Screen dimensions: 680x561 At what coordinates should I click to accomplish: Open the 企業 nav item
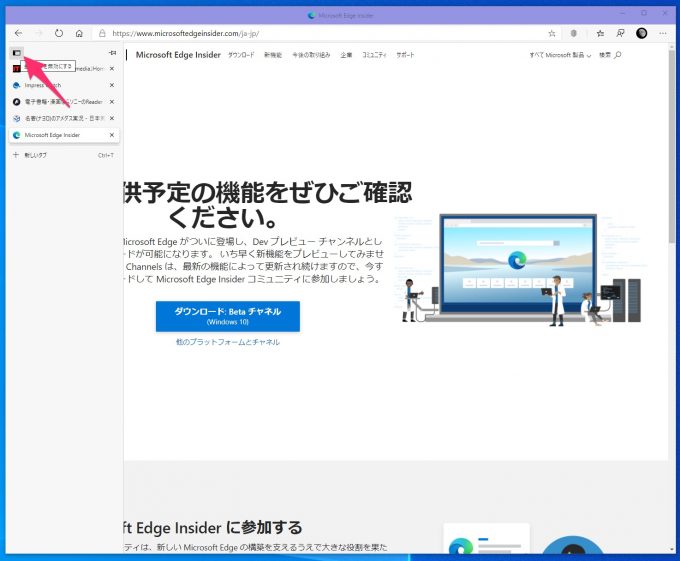pyautogui.click(x=346, y=55)
